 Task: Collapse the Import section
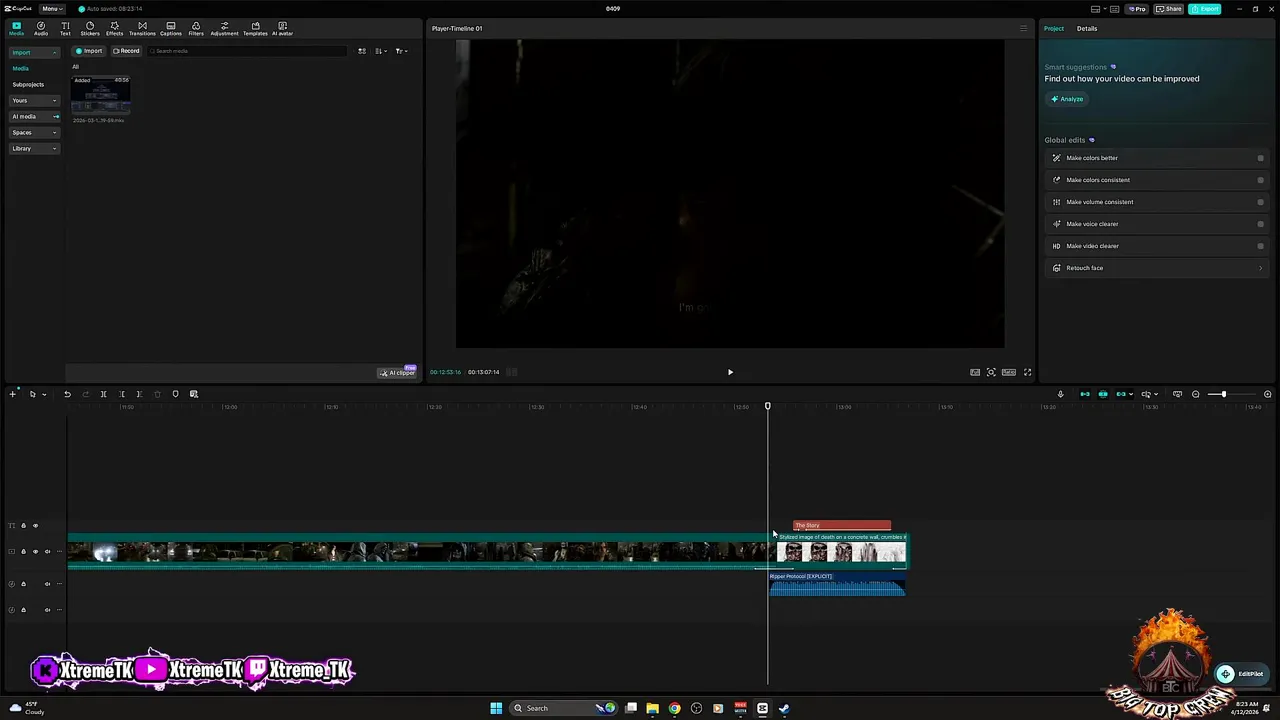pos(35,52)
